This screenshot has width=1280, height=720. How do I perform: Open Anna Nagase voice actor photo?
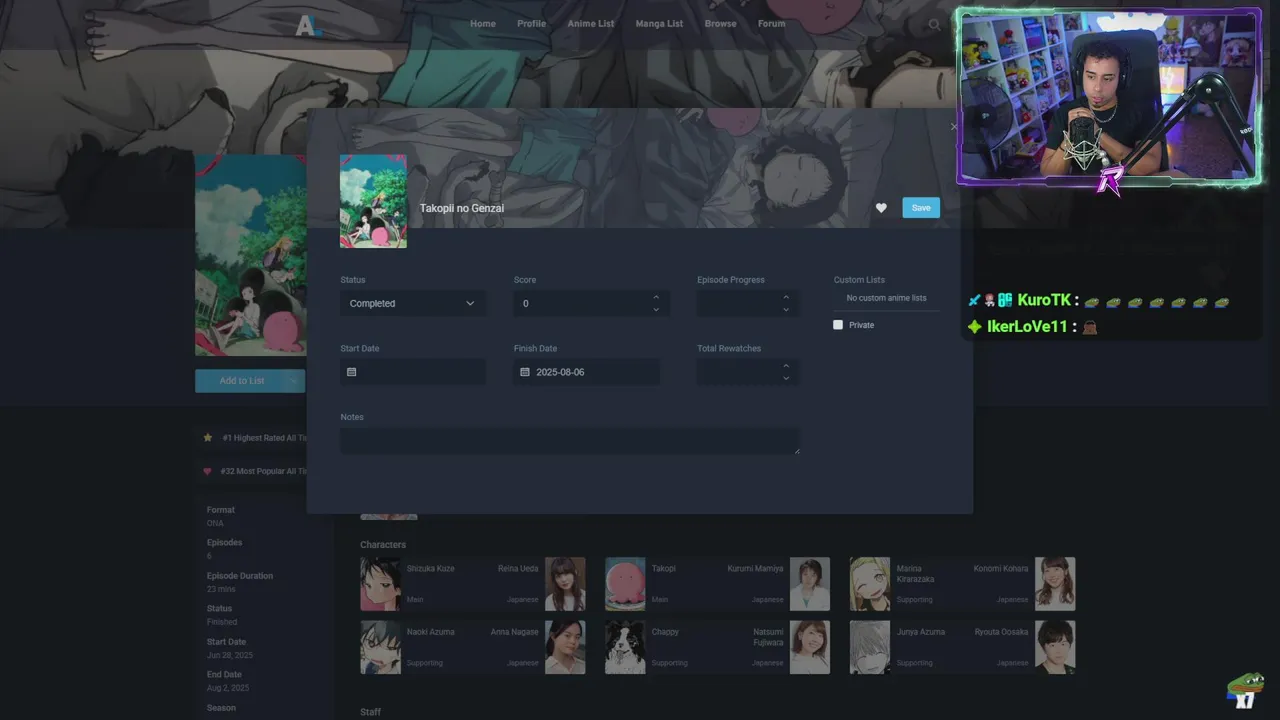(565, 647)
